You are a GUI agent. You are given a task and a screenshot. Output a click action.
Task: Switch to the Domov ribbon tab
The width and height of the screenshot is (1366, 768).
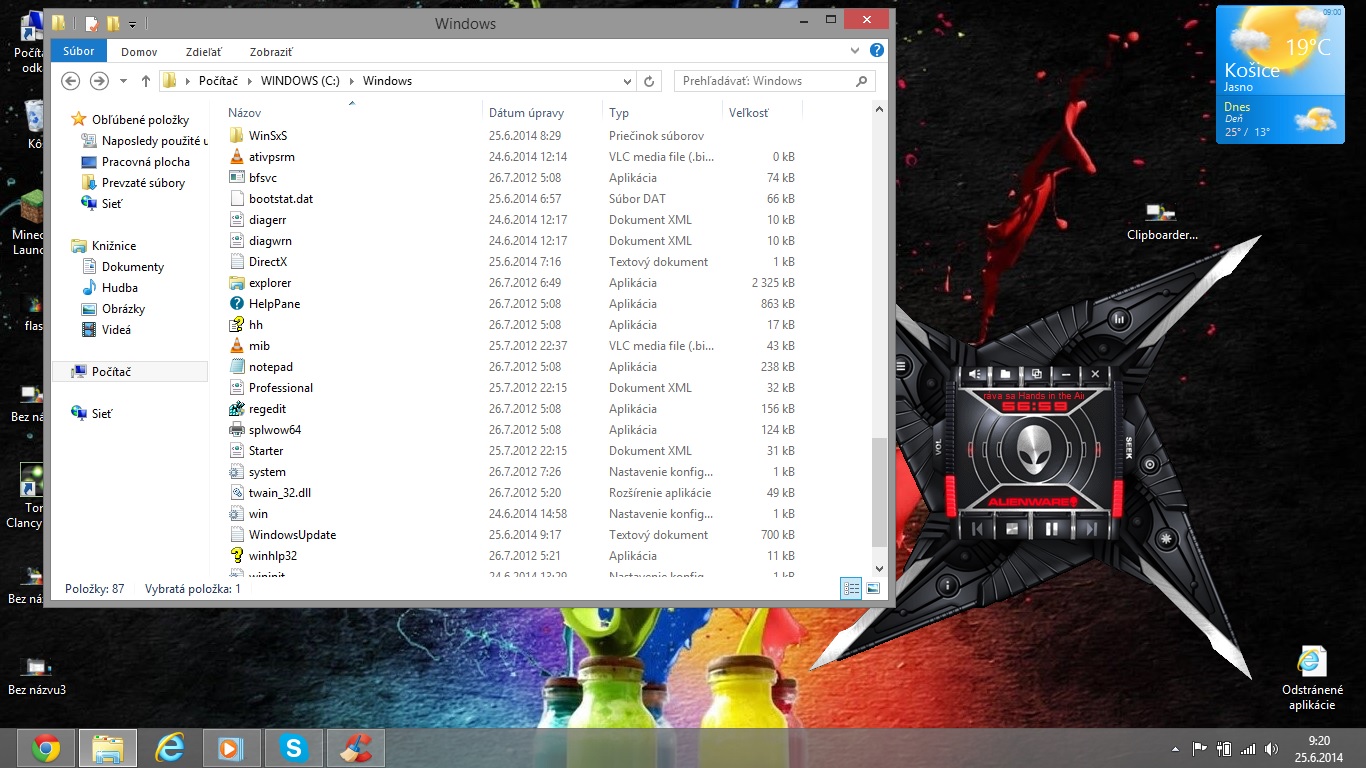pyautogui.click(x=139, y=51)
